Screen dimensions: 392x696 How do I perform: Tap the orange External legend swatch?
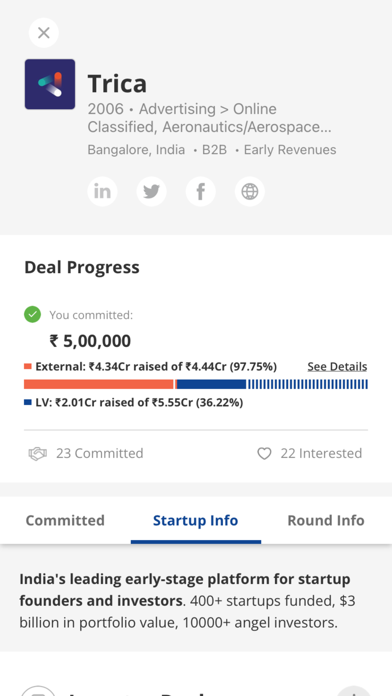[x=28, y=367]
